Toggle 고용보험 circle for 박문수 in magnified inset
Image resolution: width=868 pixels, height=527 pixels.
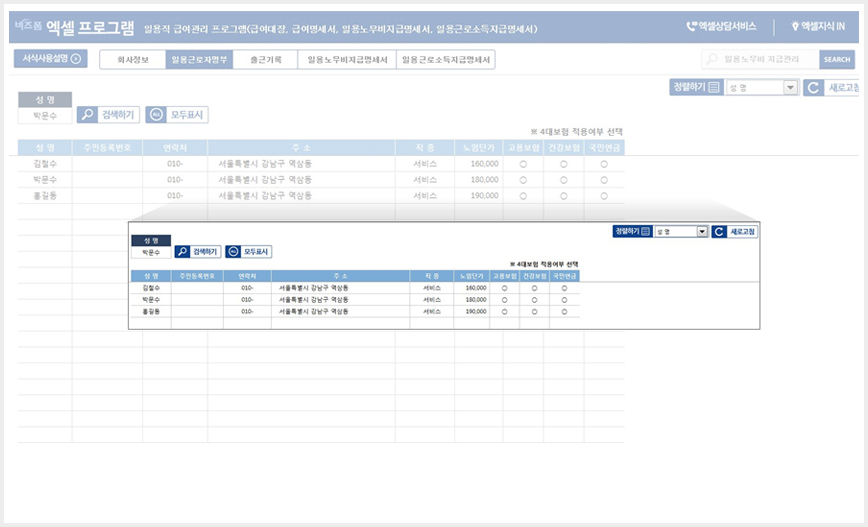point(504,299)
